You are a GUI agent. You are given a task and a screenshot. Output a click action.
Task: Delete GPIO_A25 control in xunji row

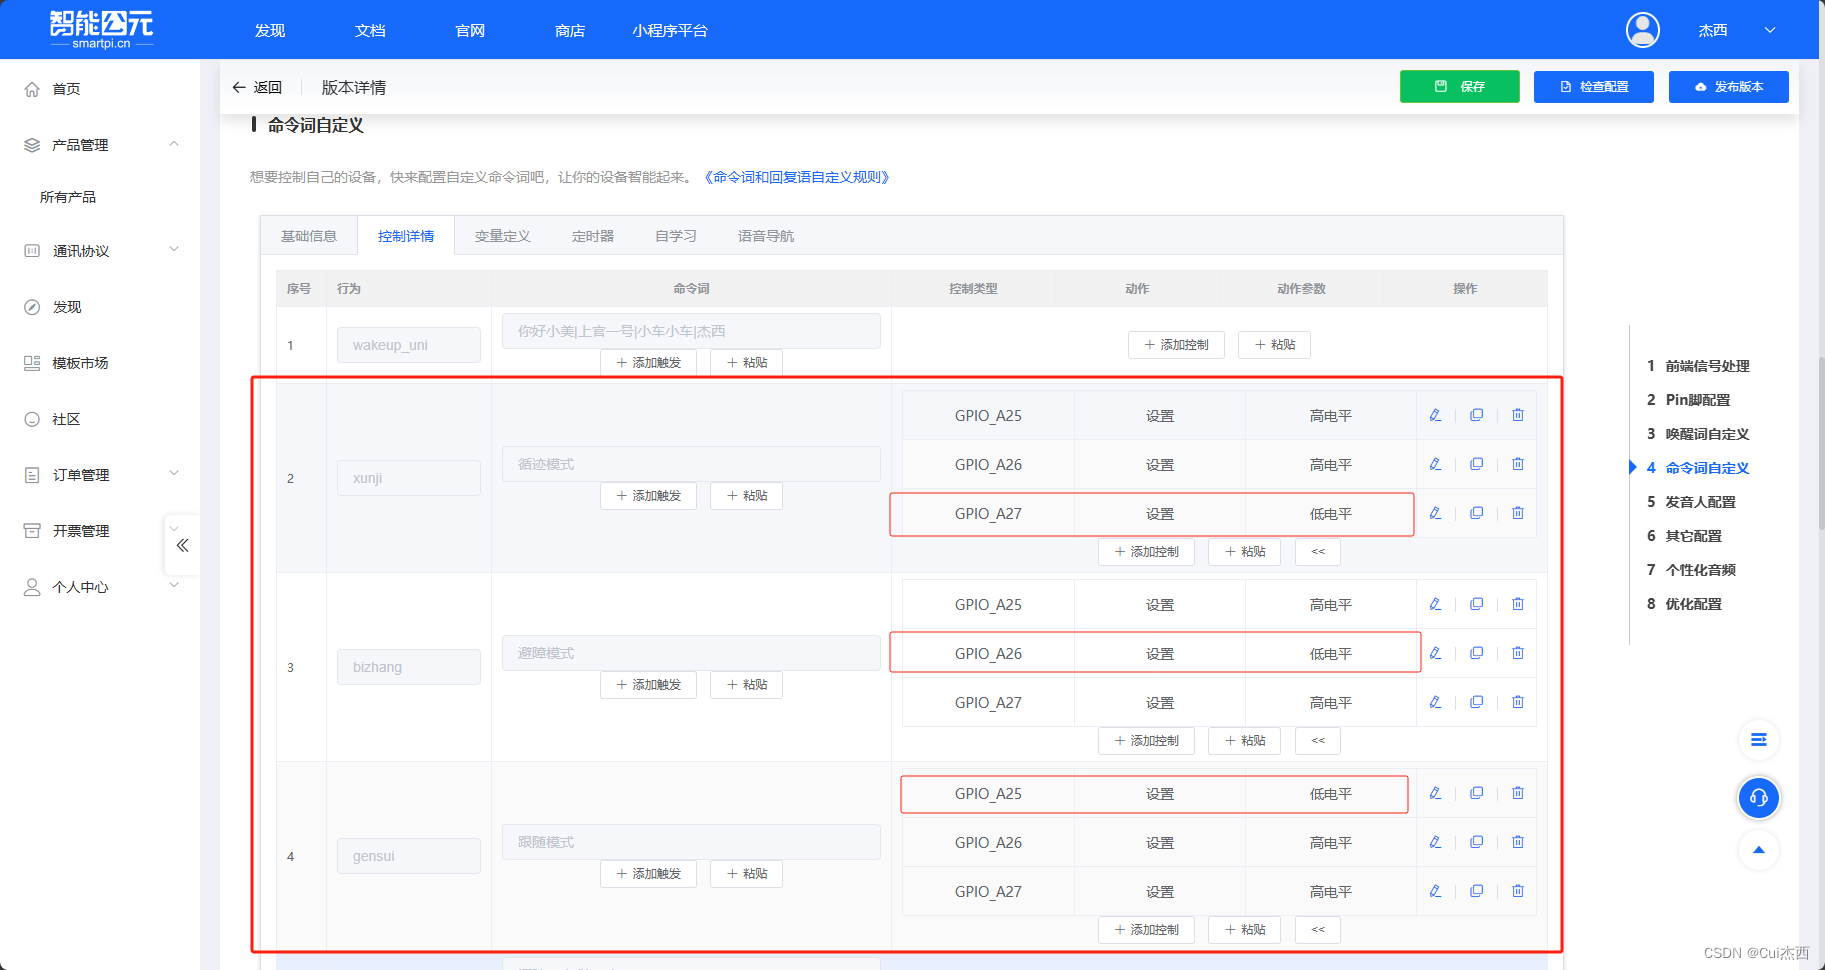tap(1517, 415)
